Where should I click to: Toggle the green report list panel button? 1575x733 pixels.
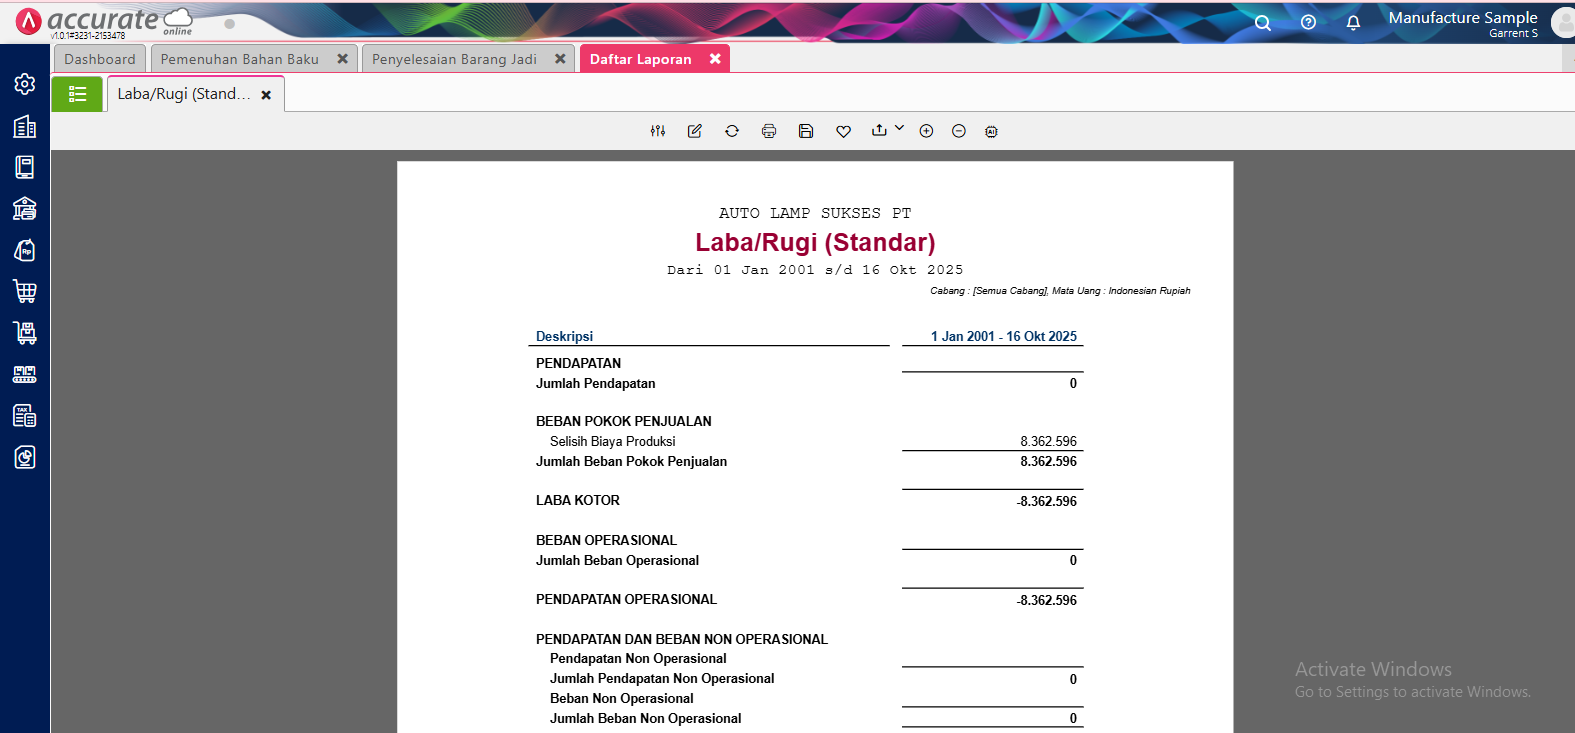[77, 94]
